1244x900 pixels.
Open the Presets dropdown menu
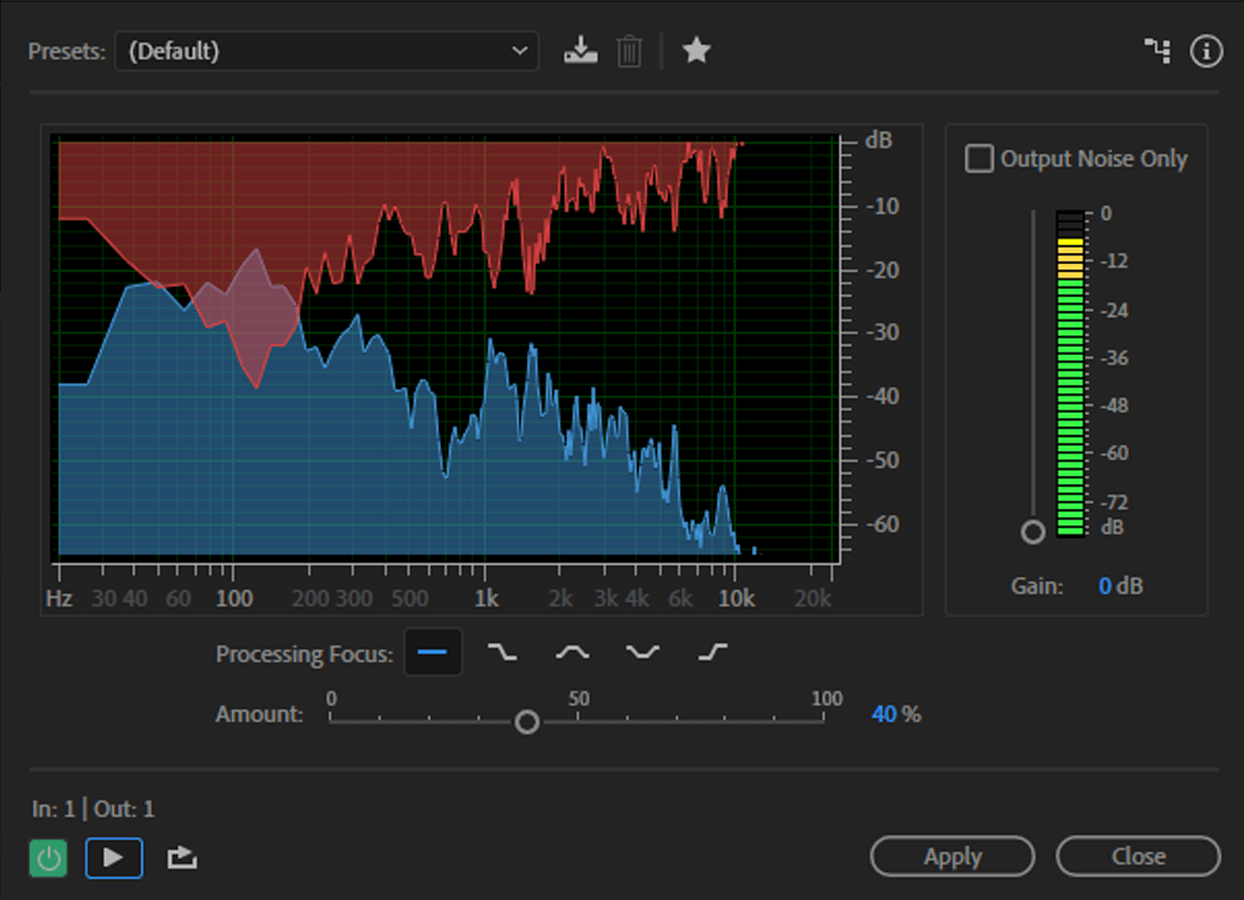click(326, 51)
